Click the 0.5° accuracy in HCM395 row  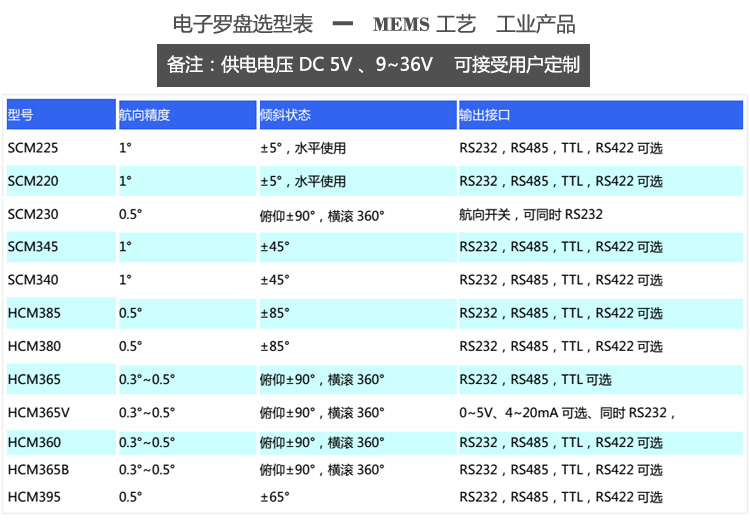(131, 497)
